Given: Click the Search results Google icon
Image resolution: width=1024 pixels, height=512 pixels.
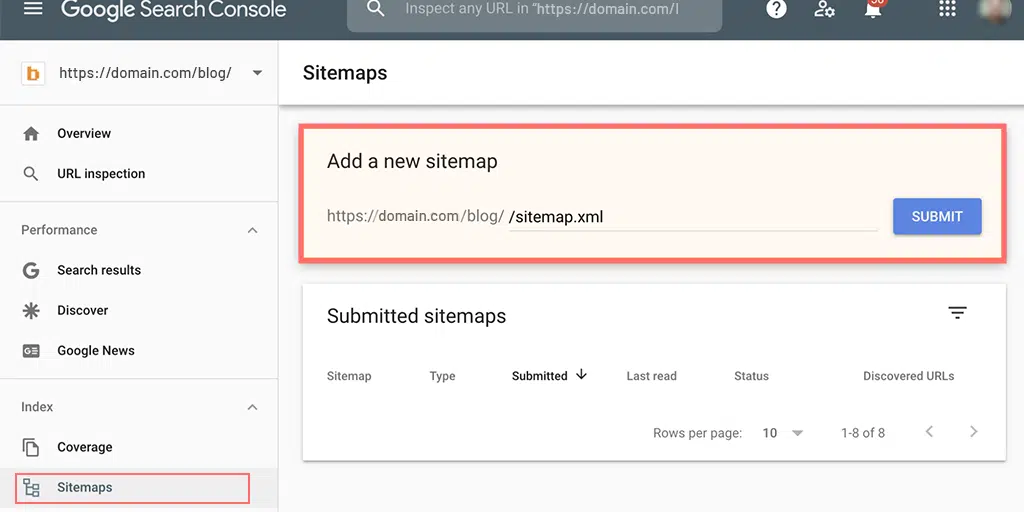Looking at the screenshot, I should (x=31, y=270).
